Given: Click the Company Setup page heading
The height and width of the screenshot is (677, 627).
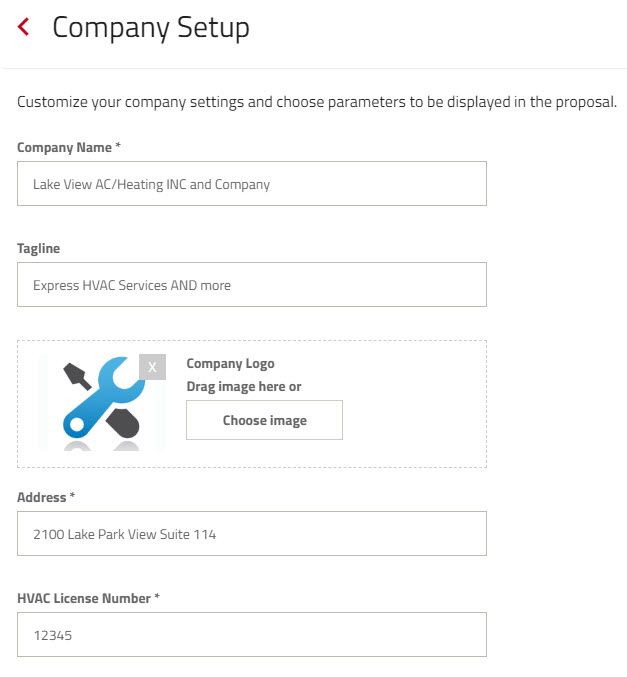Looking at the screenshot, I should [151, 28].
